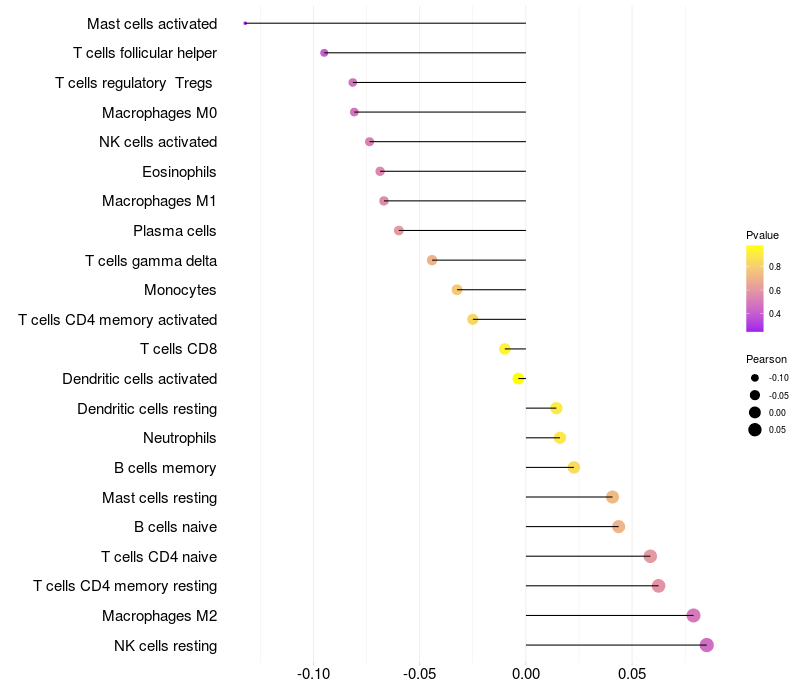Select the 0.05 x-axis tick label
The width and height of the screenshot is (800, 700).
coord(632,674)
